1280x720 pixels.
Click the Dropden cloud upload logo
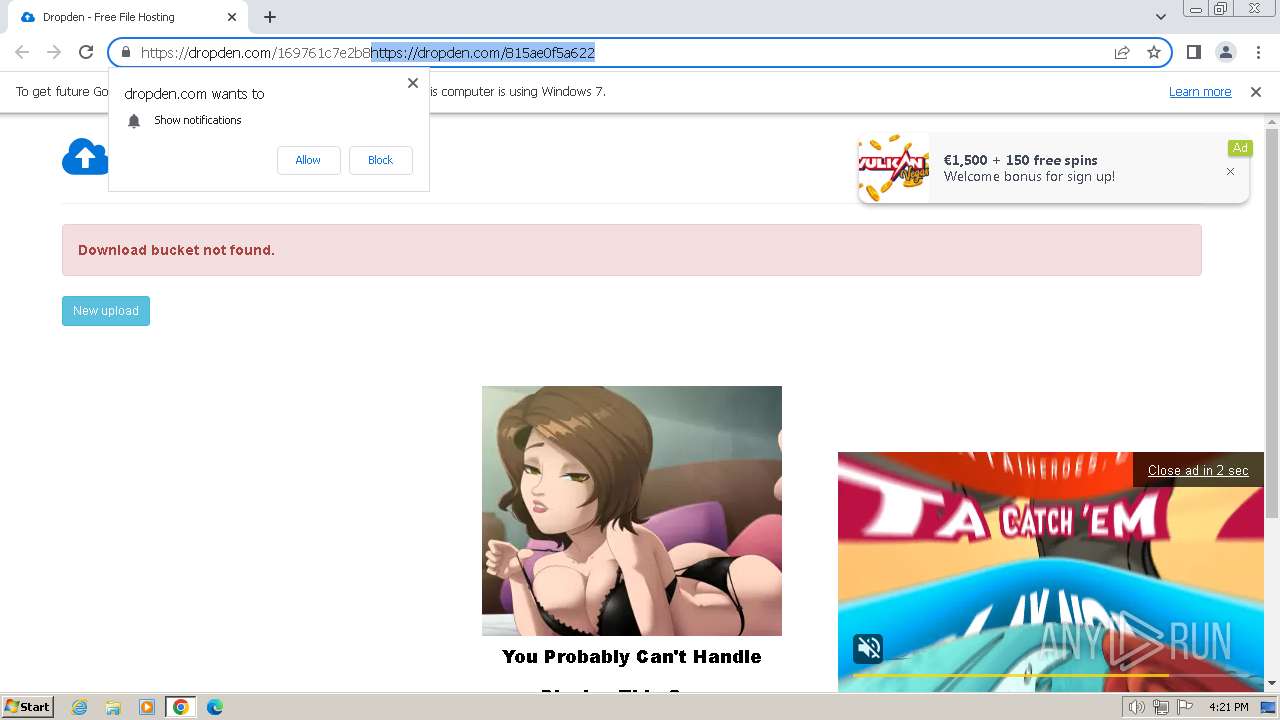point(85,157)
